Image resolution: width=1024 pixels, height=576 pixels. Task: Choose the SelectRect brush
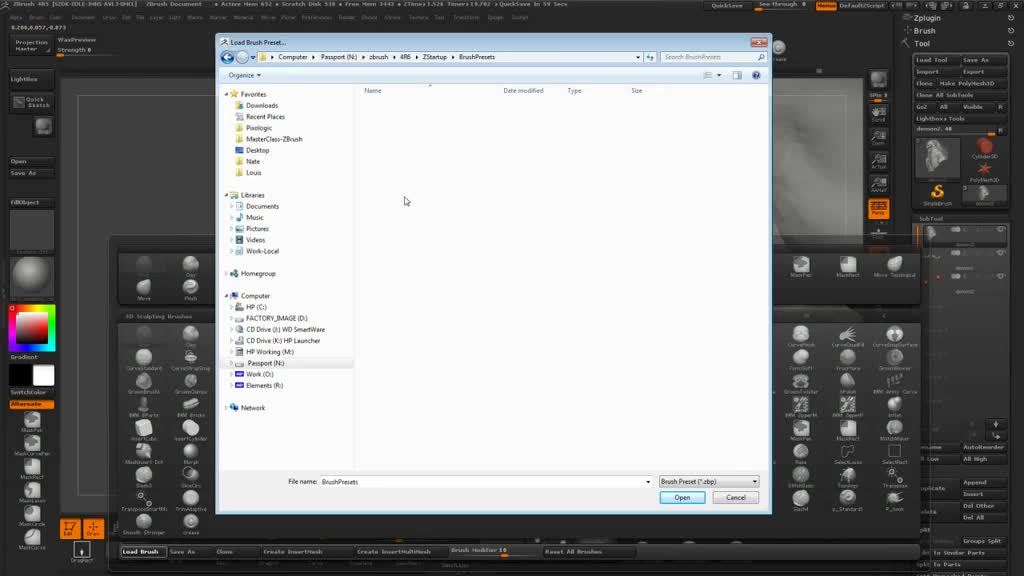click(x=895, y=451)
